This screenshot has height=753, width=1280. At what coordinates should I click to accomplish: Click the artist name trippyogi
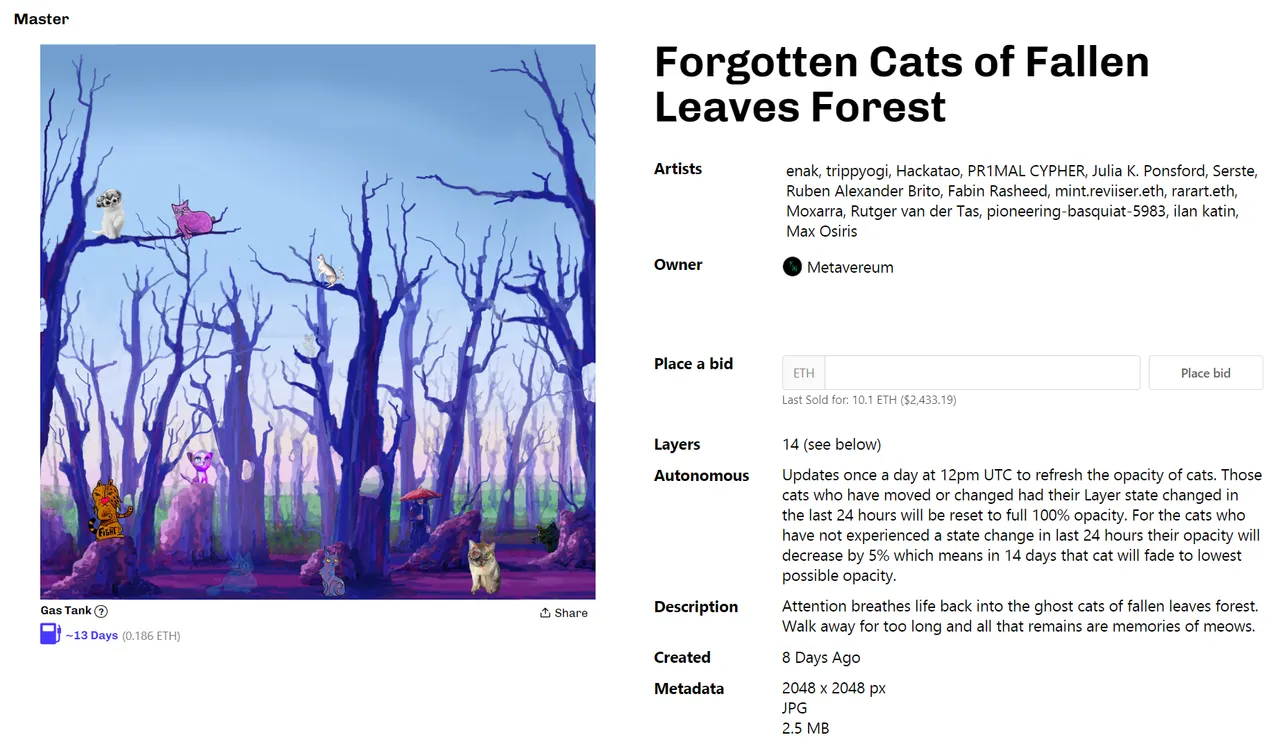click(x=857, y=171)
